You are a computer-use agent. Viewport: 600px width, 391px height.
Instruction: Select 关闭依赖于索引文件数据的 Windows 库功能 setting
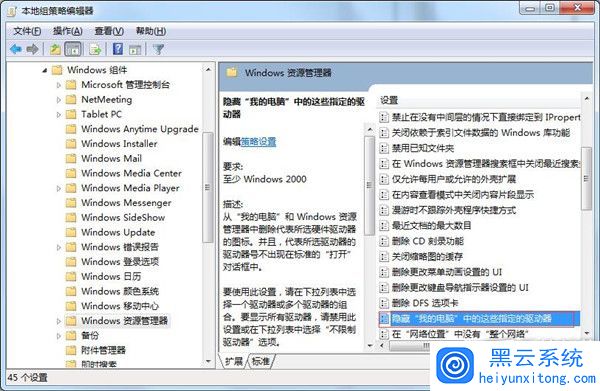481,133
